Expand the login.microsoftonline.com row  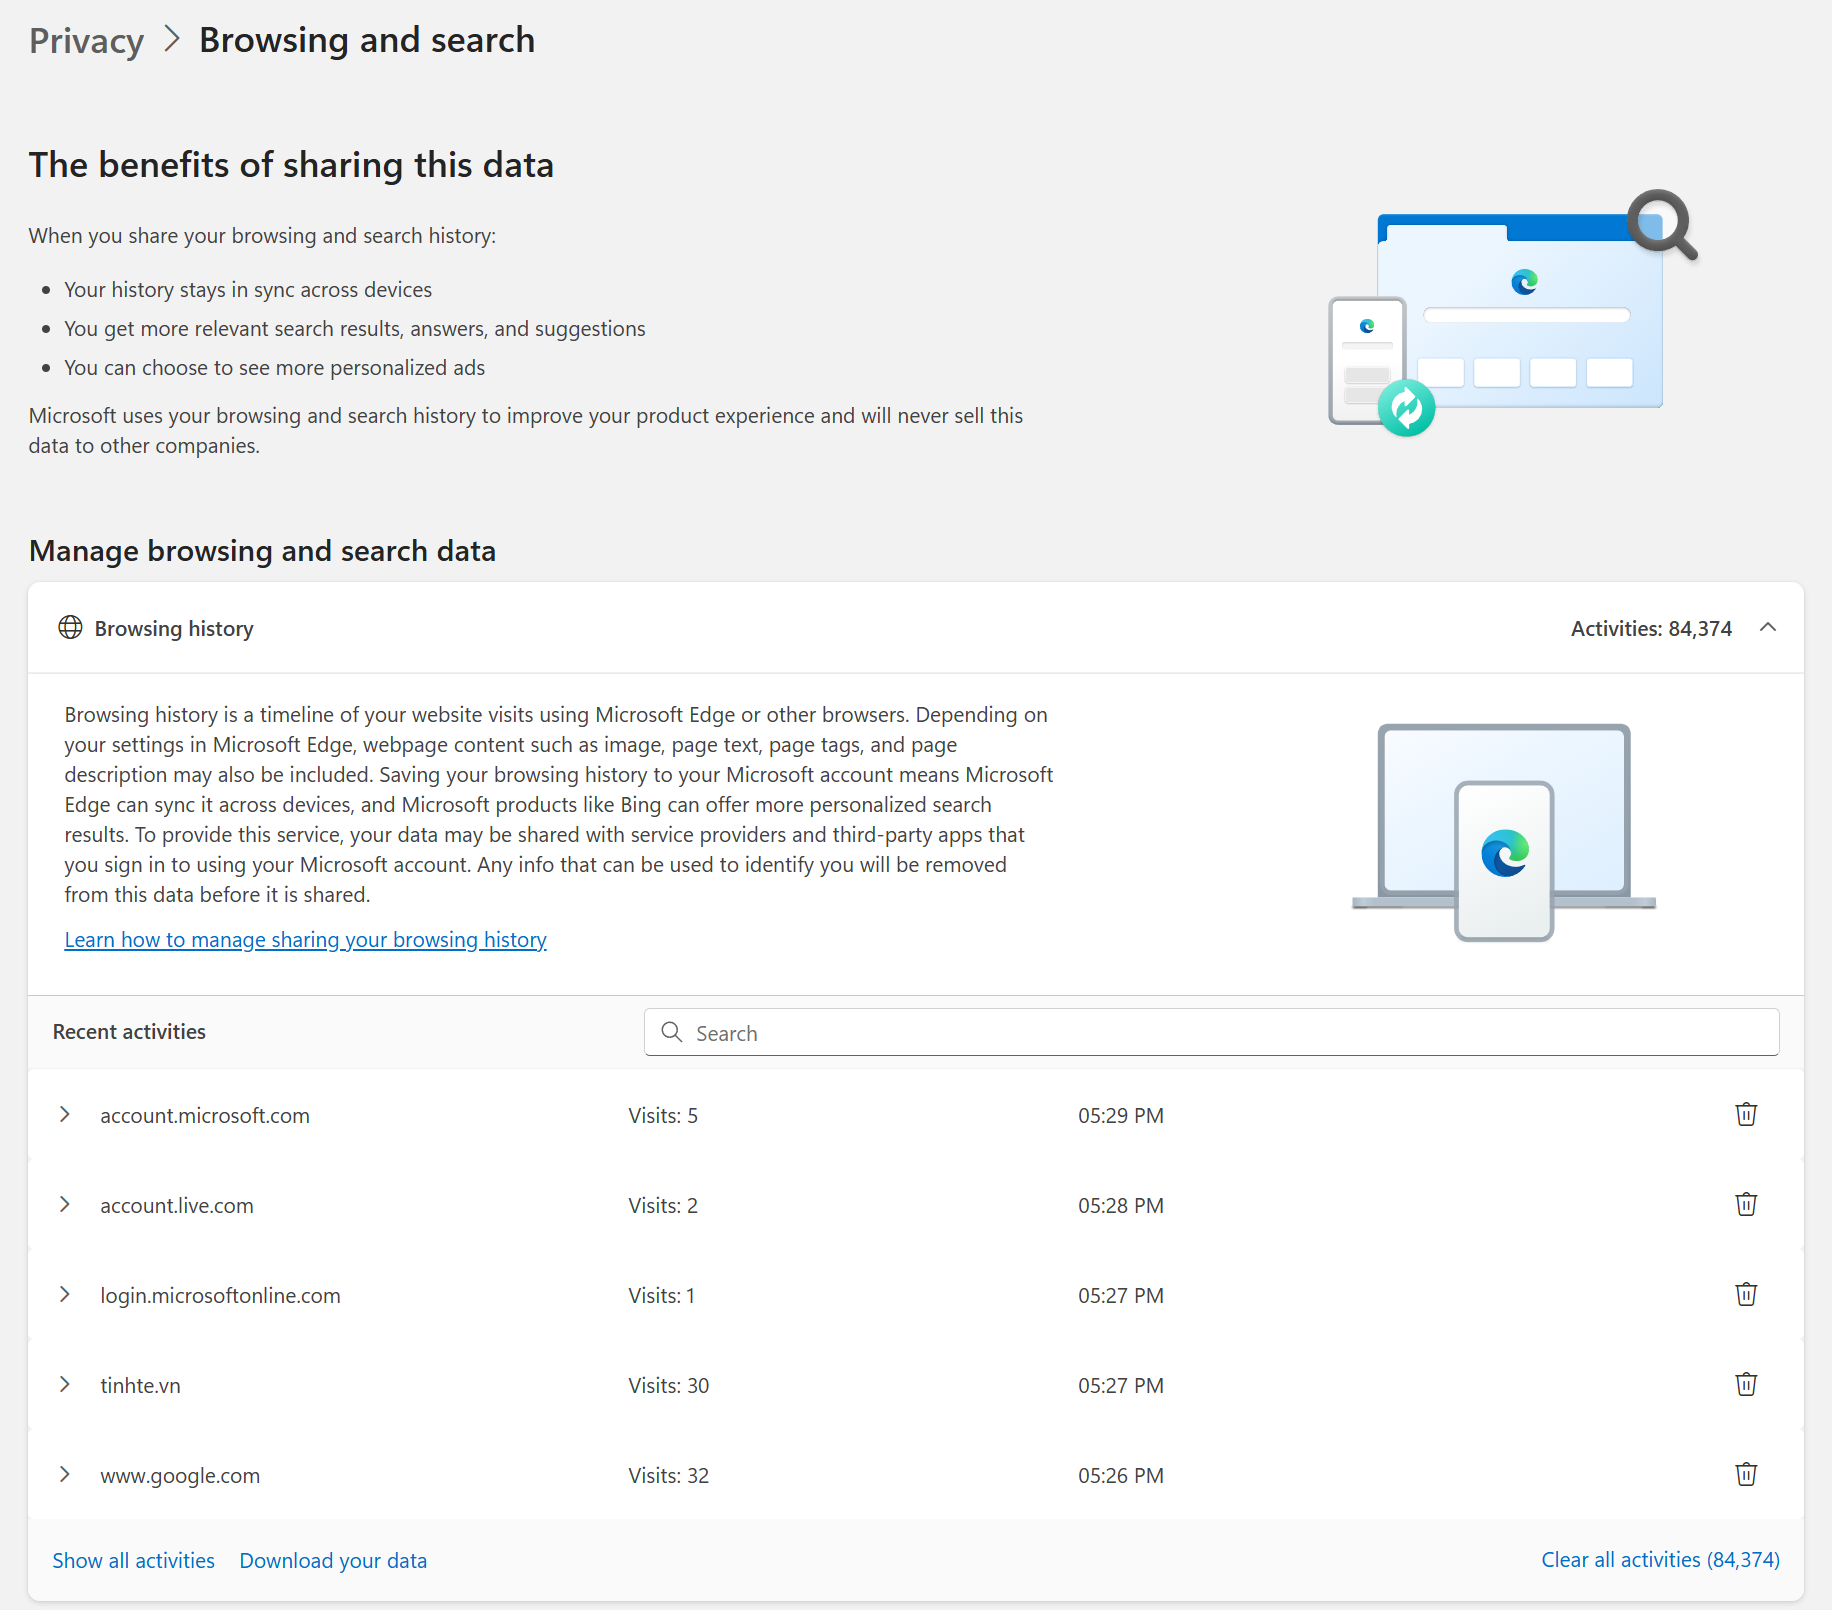click(x=65, y=1294)
